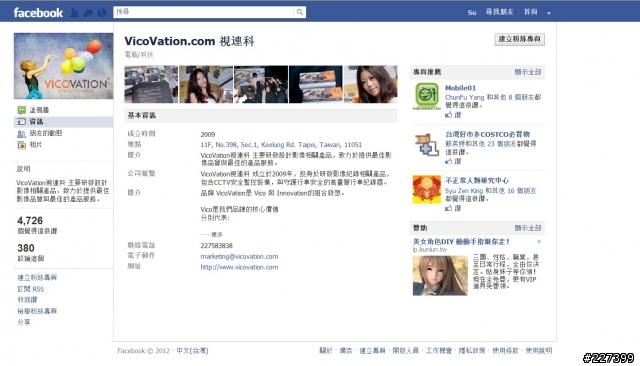This screenshot has width=640, height=366.
Task: Click create page link in footer
Action: pyautogui.click(x=372, y=350)
